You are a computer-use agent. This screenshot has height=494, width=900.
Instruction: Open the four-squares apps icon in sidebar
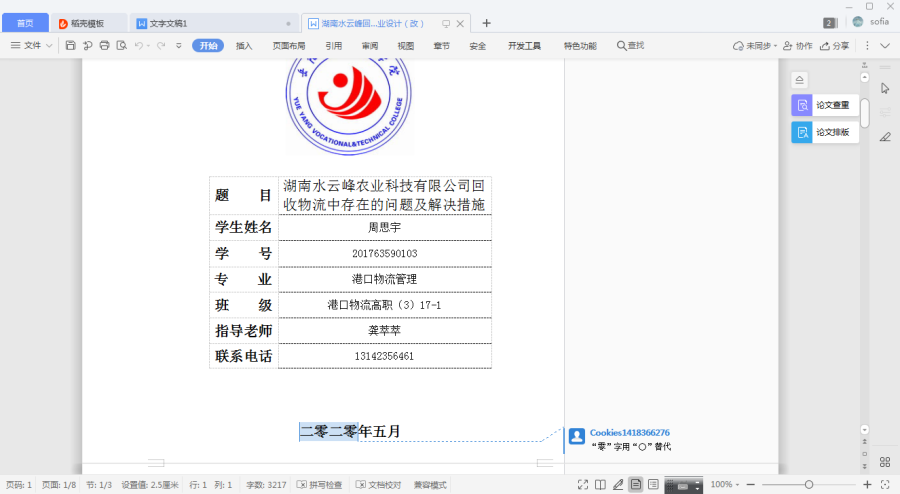pos(885,462)
